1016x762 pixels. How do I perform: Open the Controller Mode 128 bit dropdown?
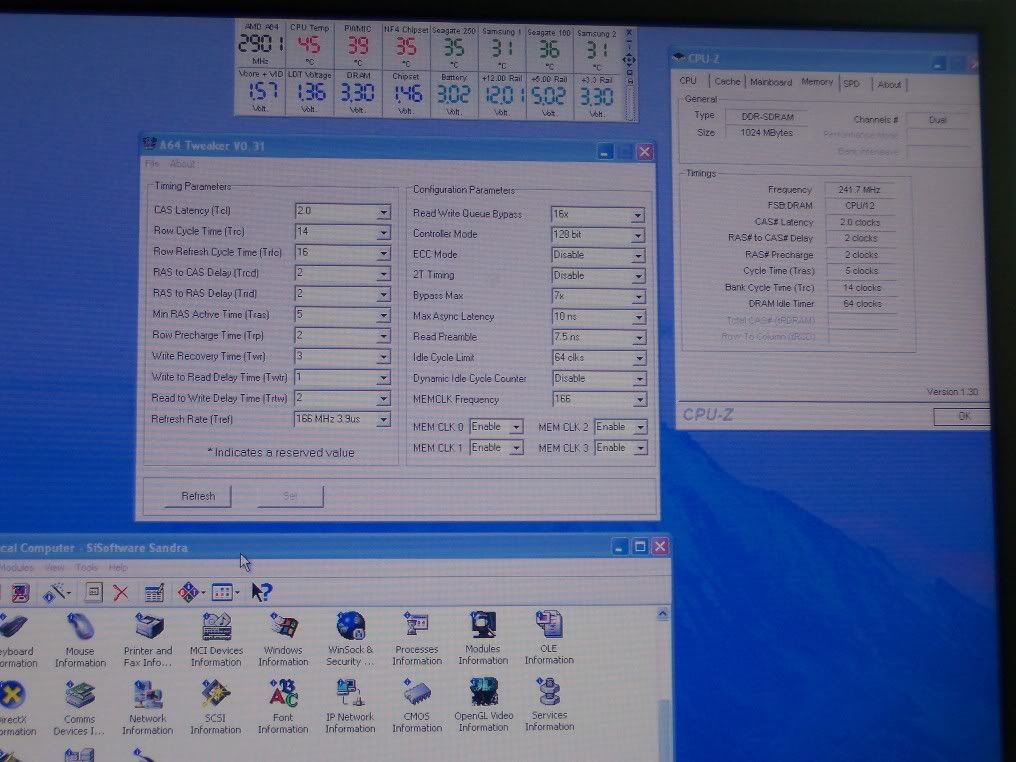[638, 236]
